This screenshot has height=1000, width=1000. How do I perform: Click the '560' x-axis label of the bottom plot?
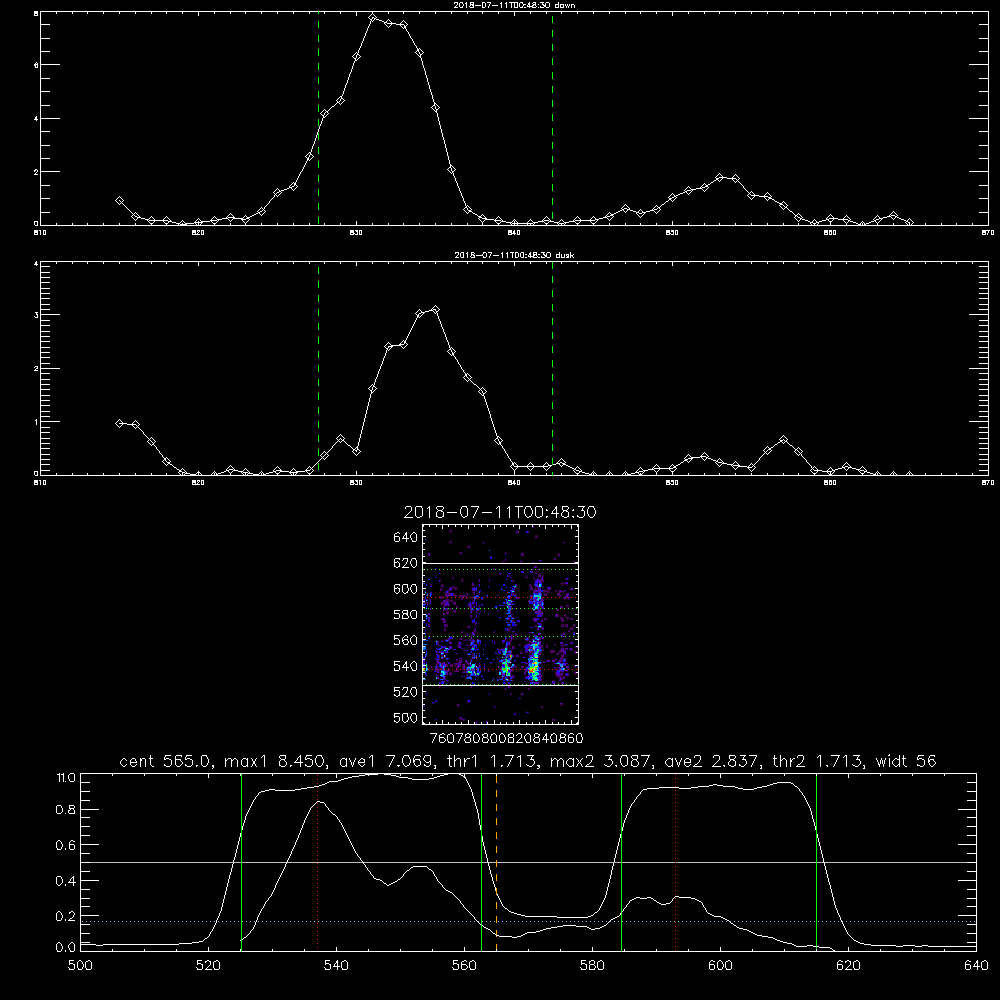click(464, 966)
